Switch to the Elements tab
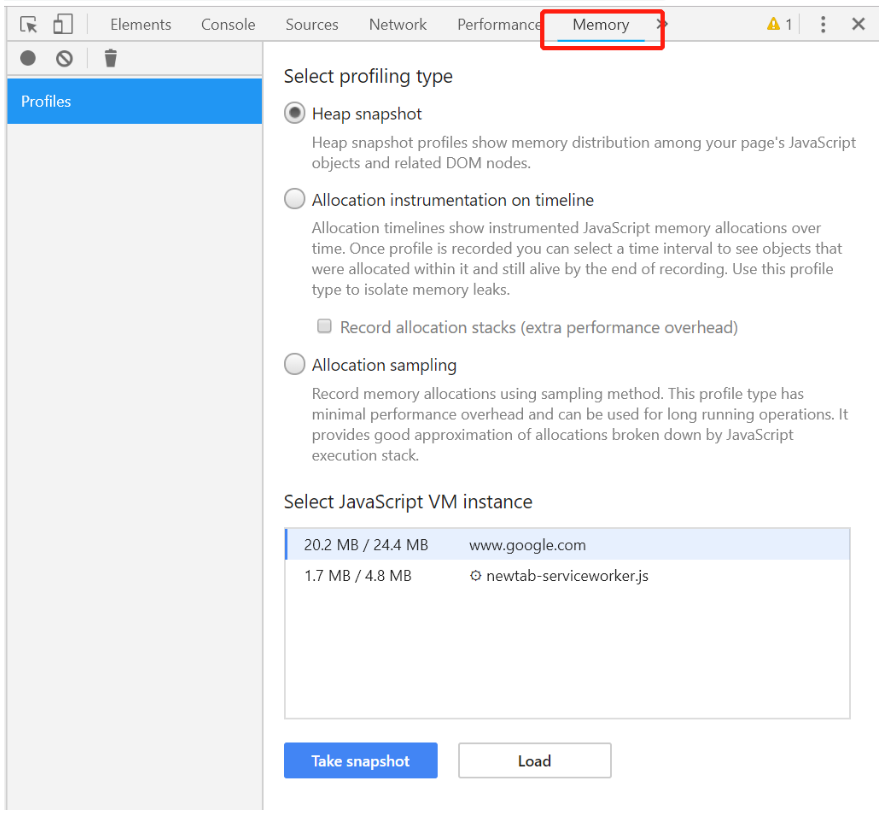881x814 pixels. tap(140, 25)
